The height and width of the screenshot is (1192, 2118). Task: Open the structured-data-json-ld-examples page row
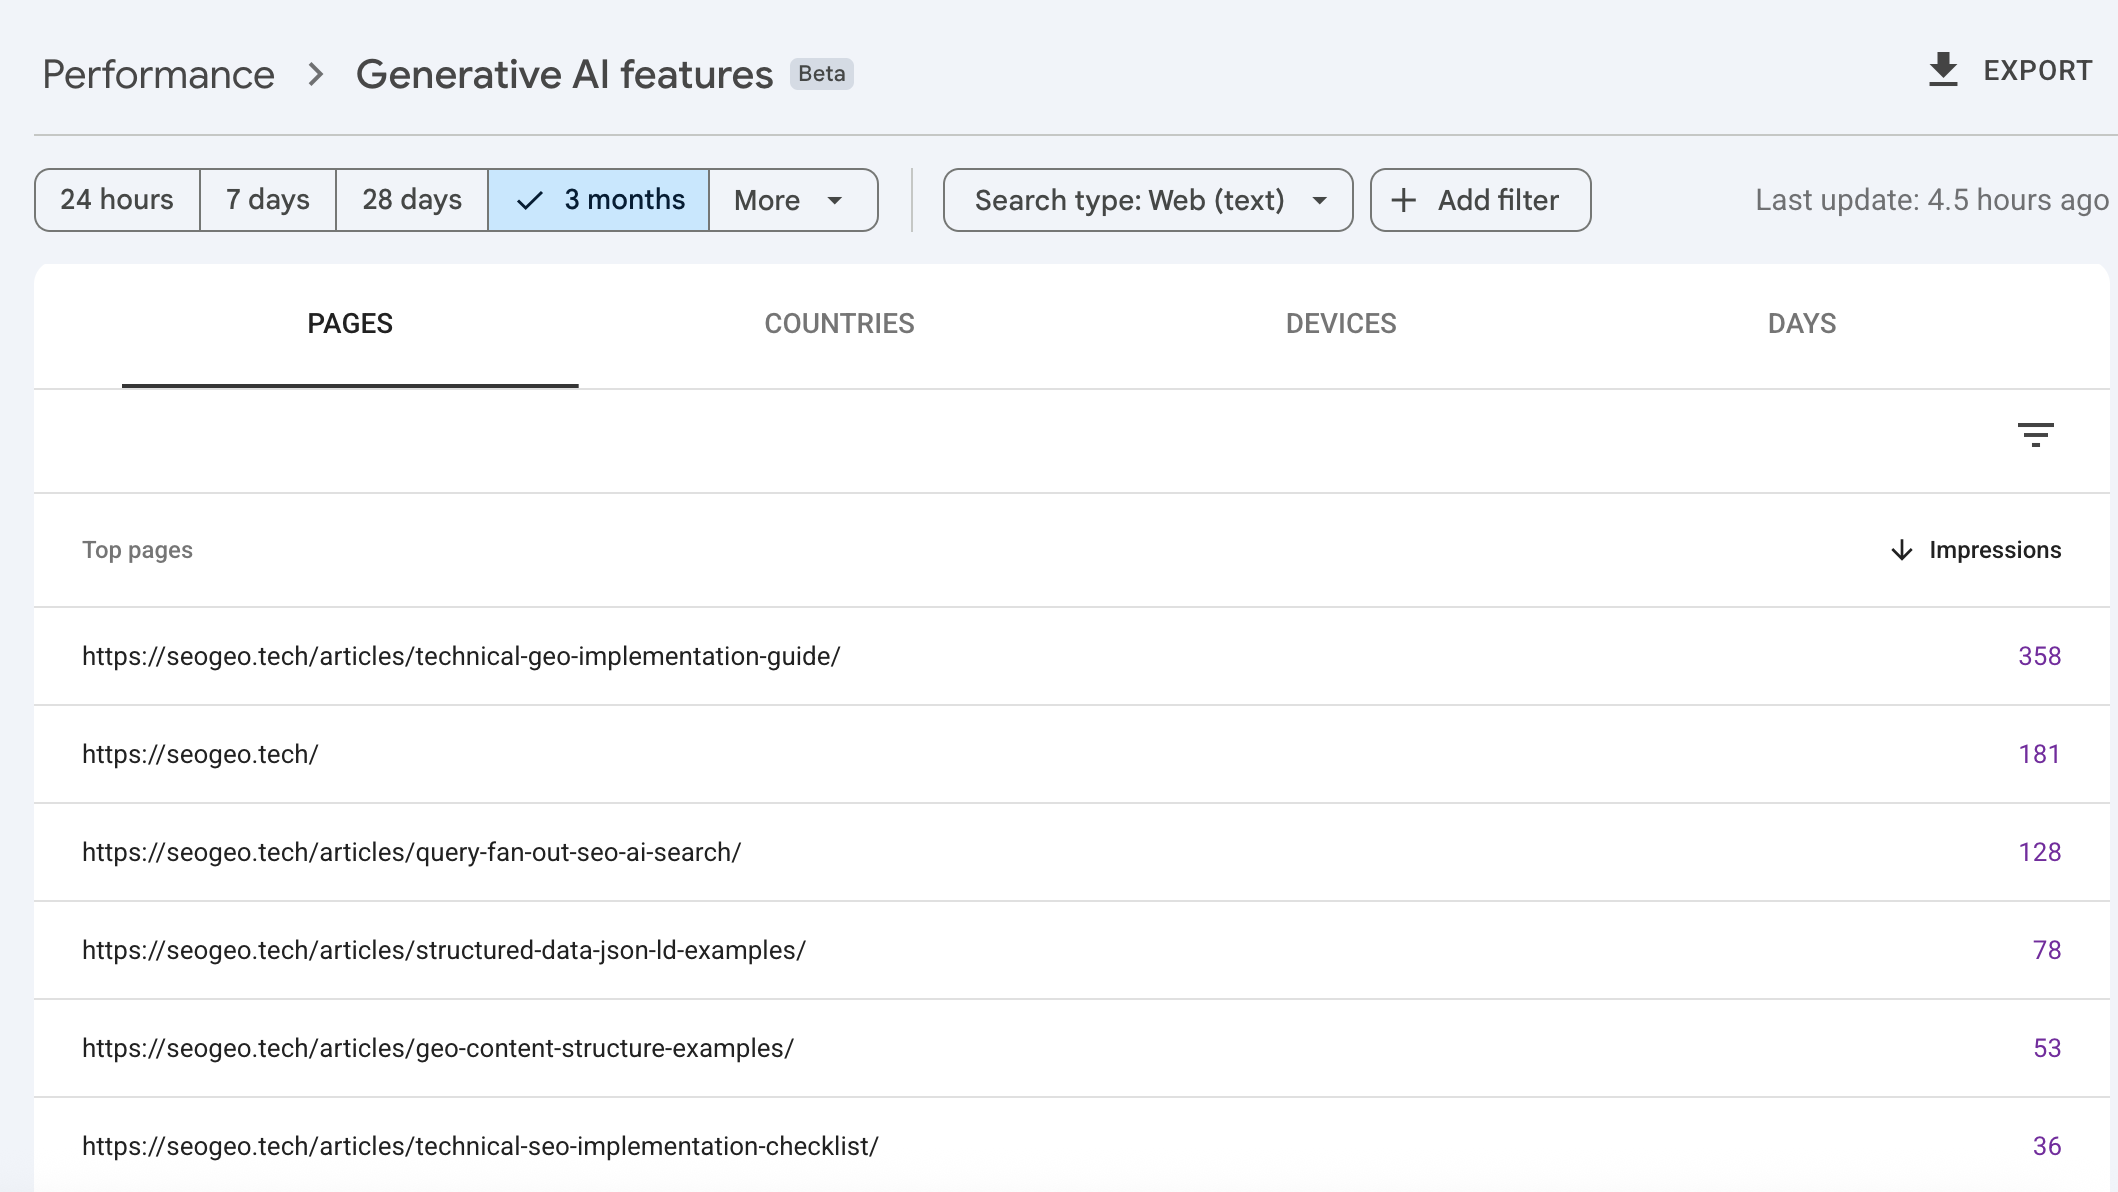1072,950
